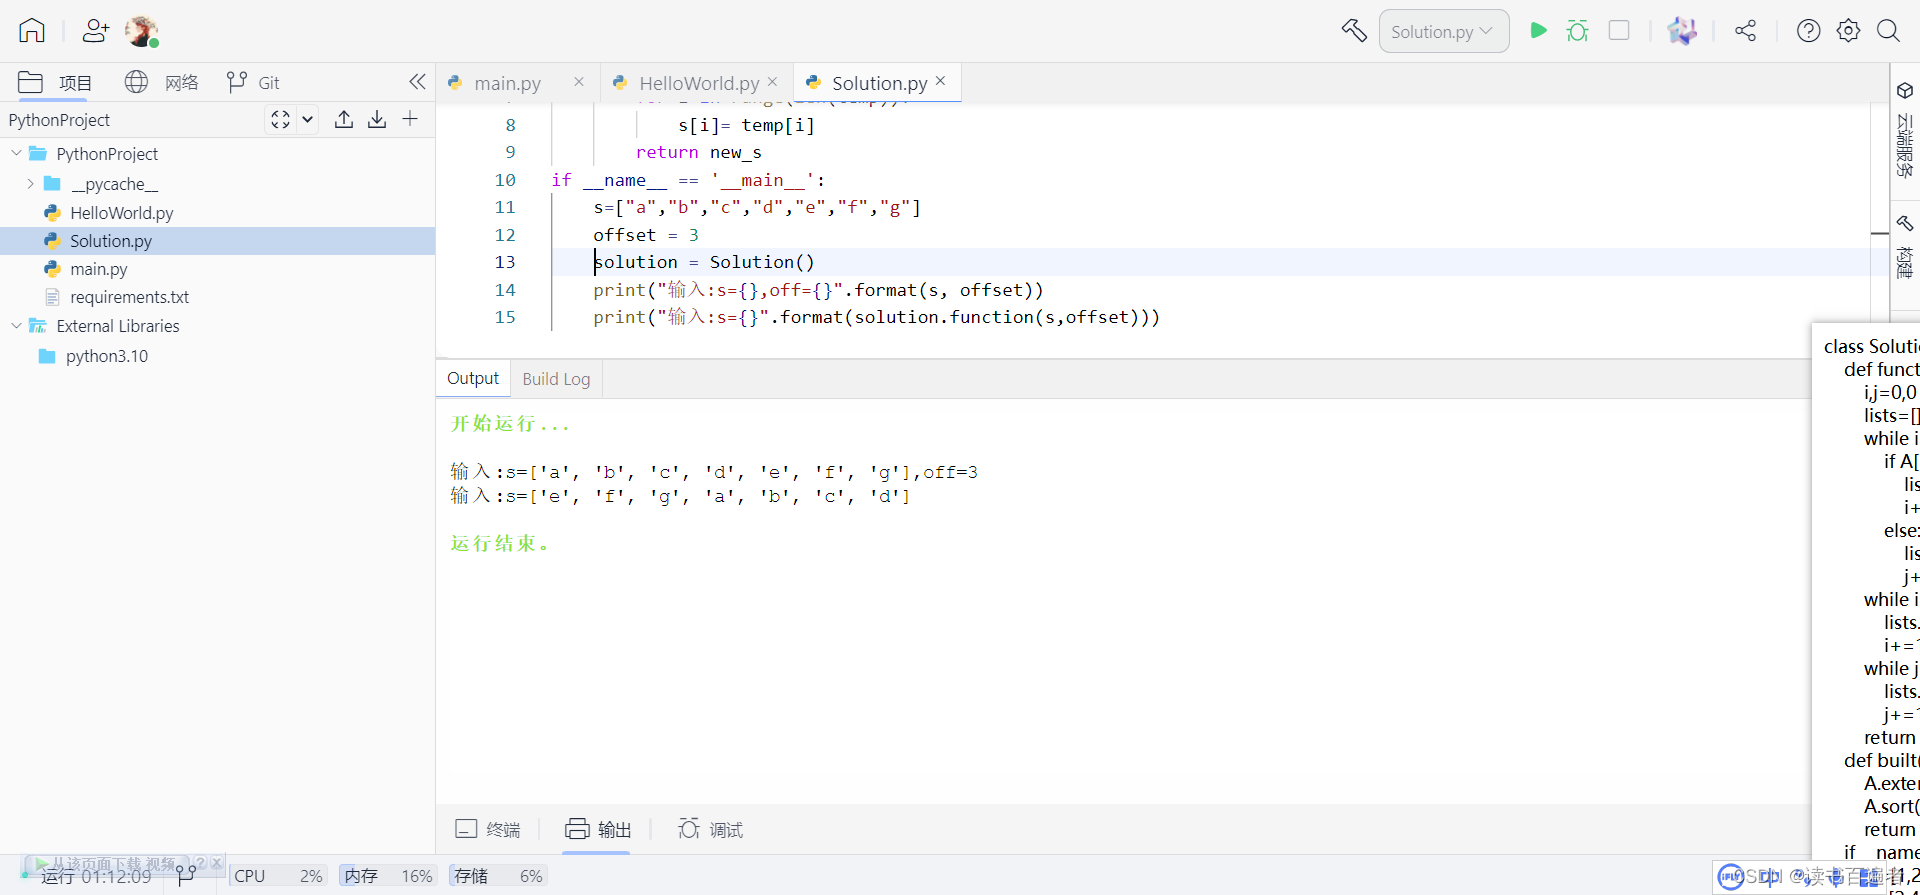Collapse the PythonProject root folder
1920x895 pixels.
click(16, 154)
